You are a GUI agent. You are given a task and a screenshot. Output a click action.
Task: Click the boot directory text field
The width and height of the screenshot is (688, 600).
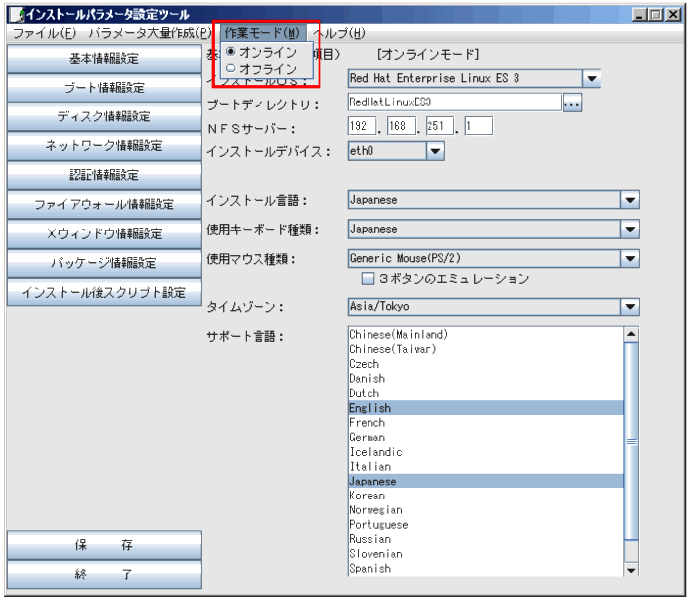click(453, 102)
